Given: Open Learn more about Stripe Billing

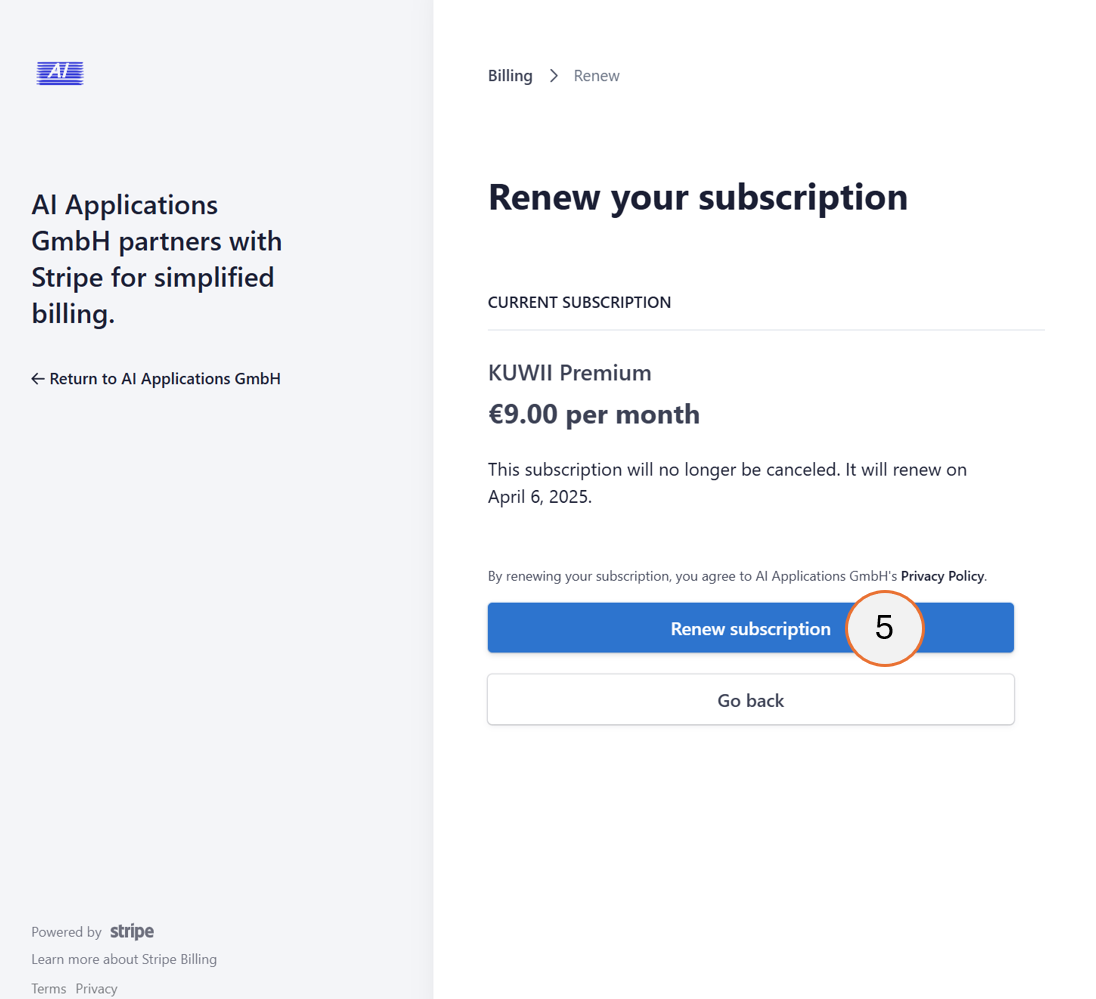Looking at the screenshot, I should pyautogui.click(x=123, y=959).
